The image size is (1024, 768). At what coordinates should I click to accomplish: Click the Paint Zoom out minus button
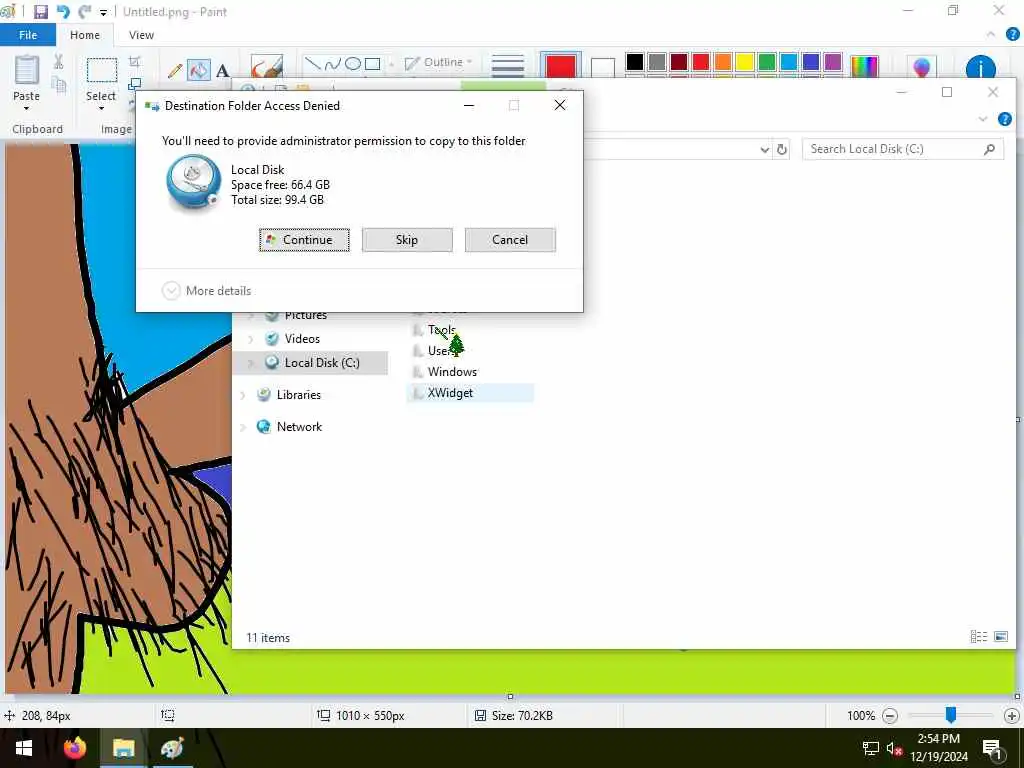[889, 716]
